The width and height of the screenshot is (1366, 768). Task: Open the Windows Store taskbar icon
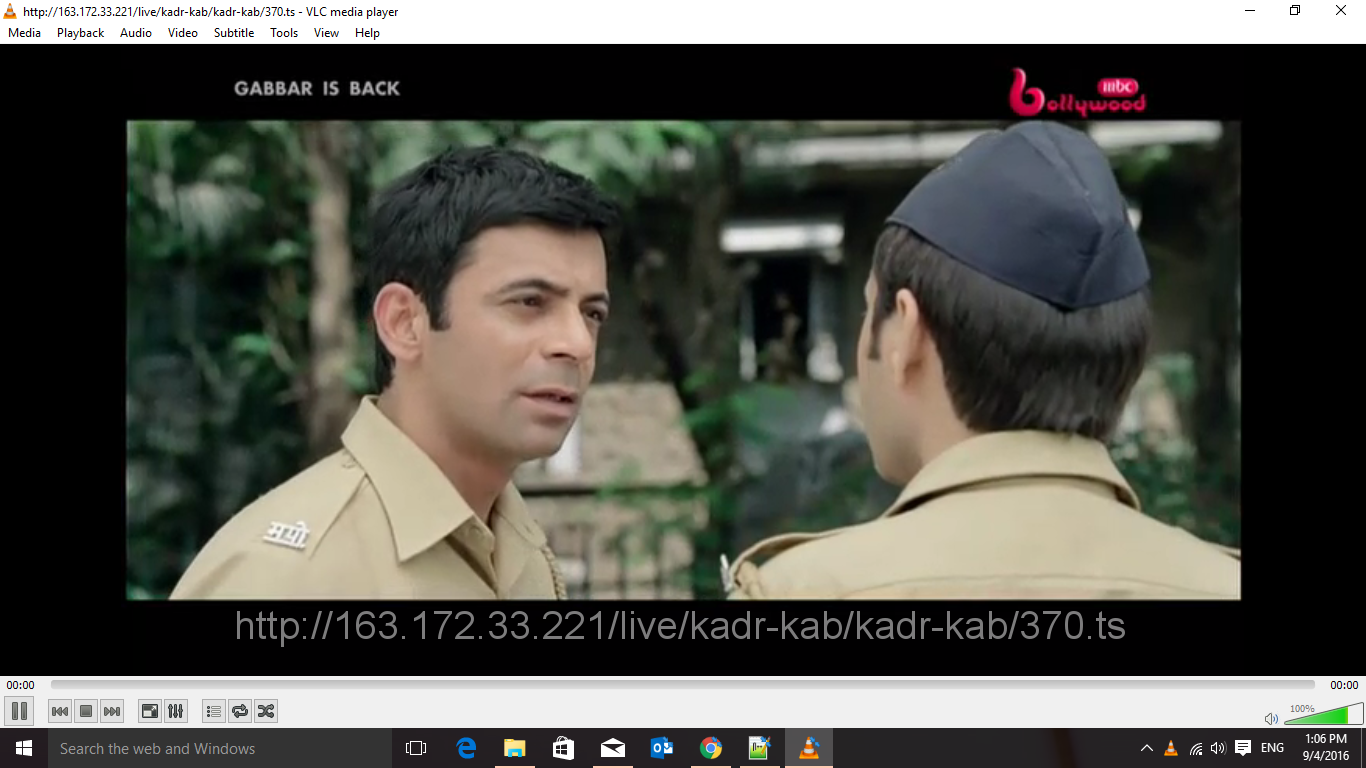[564, 748]
